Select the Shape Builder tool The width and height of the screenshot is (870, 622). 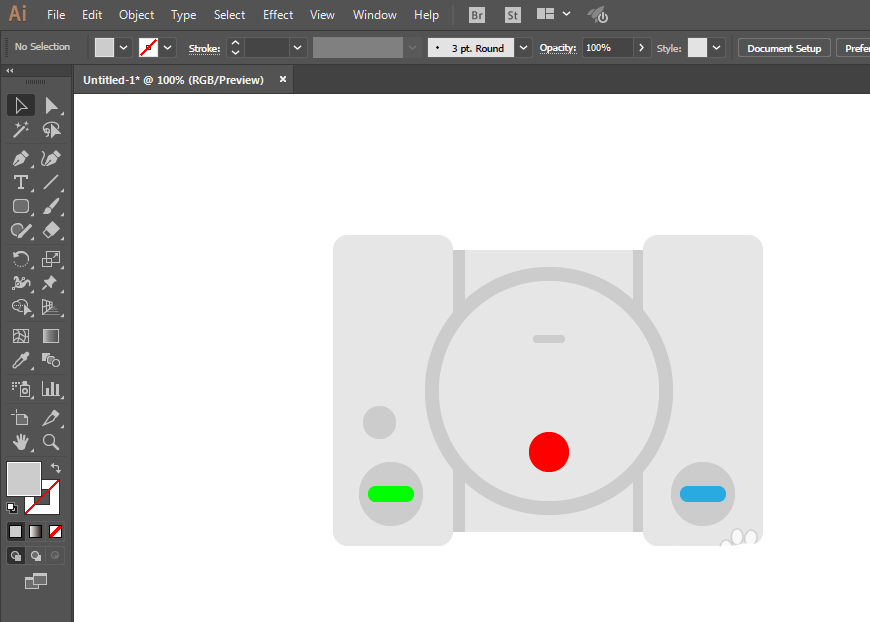[21, 307]
